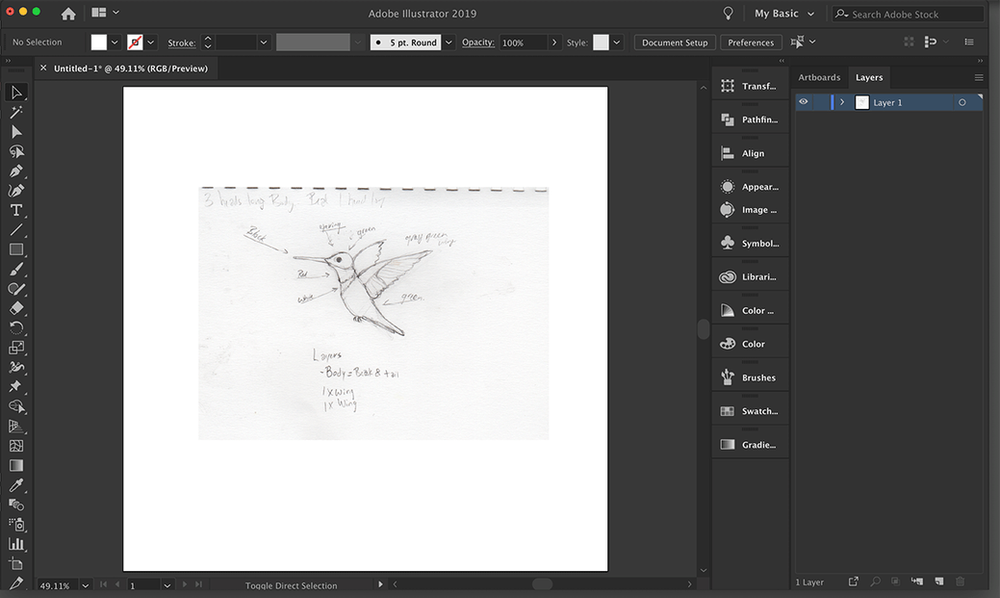Viewport: 1000px width, 598px height.
Task: Click Layer 1 target circle
Action: pos(962,103)
